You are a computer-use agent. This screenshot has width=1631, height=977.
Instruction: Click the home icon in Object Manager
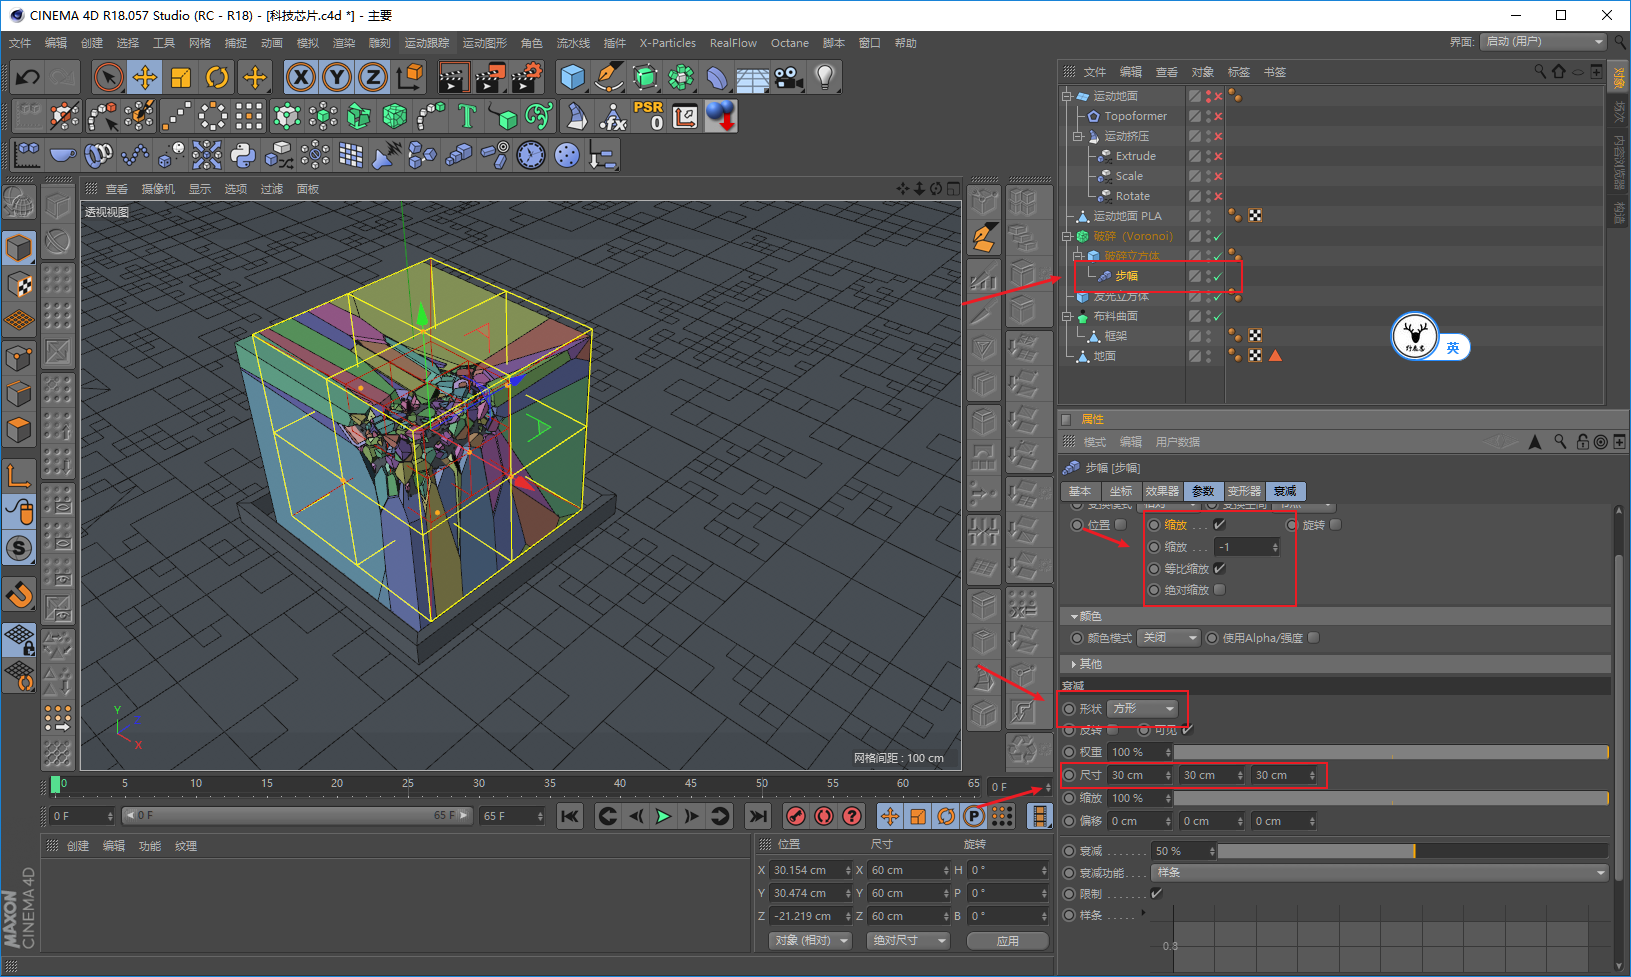[1559, 71]
